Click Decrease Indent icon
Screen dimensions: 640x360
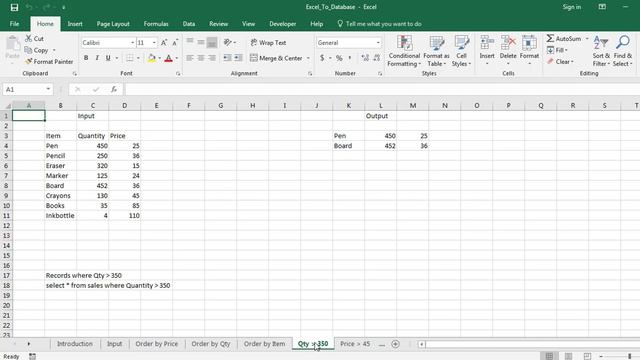coord(227,58)
